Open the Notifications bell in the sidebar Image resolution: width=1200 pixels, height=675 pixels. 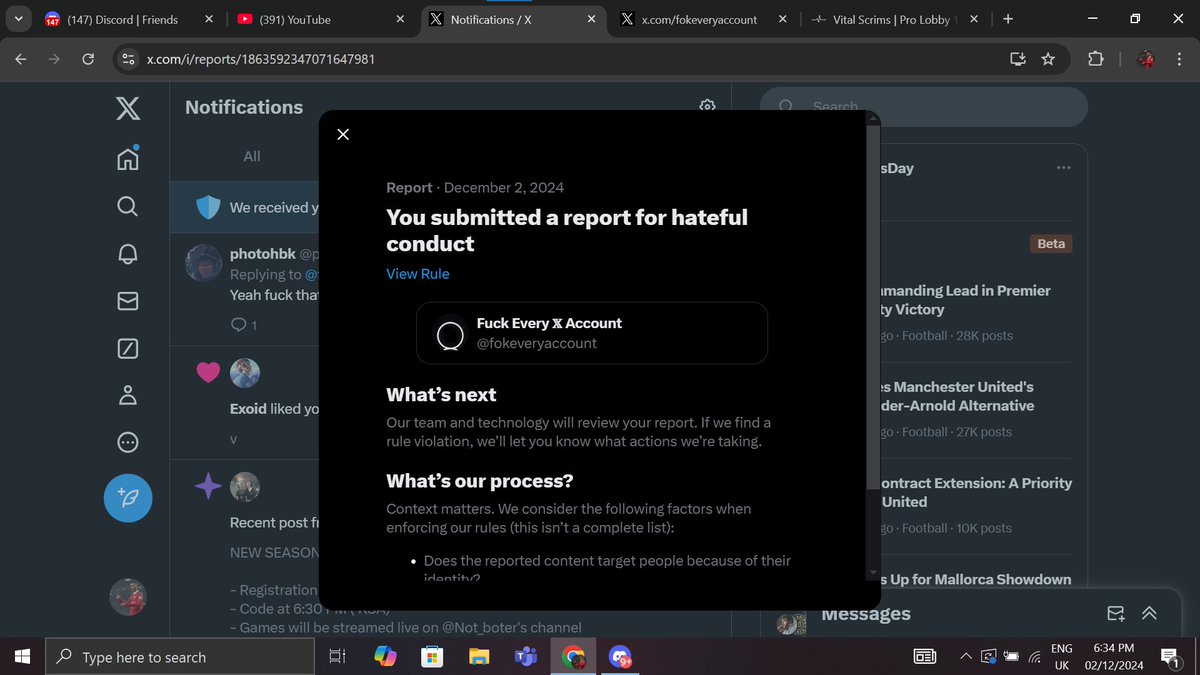pyautogui.click(x=127, y=254)
